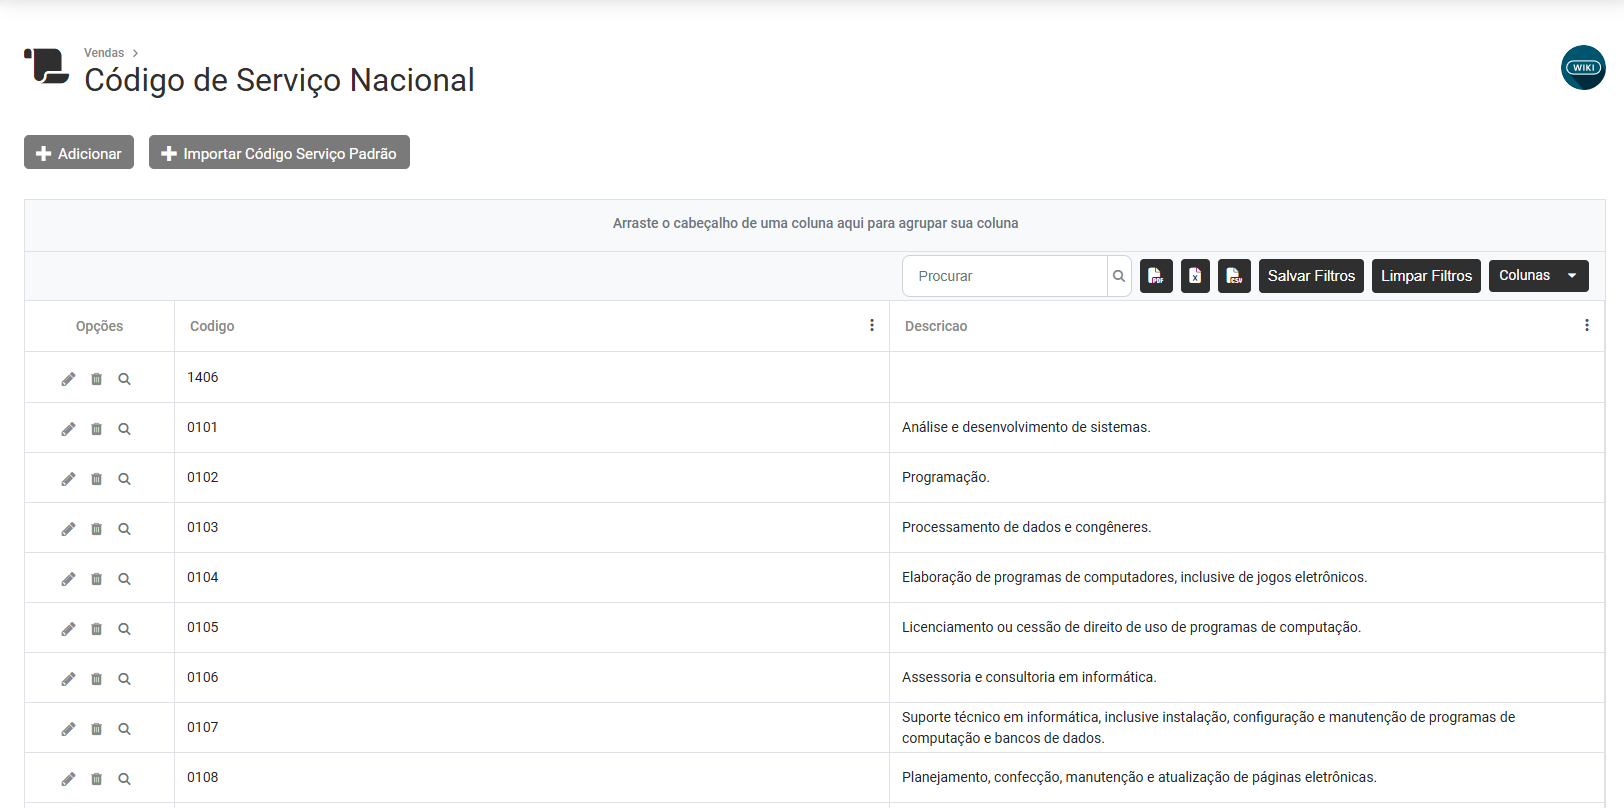Focus the Procurar search field
Screen dimensions: 1624x808
click(1005, 276)
